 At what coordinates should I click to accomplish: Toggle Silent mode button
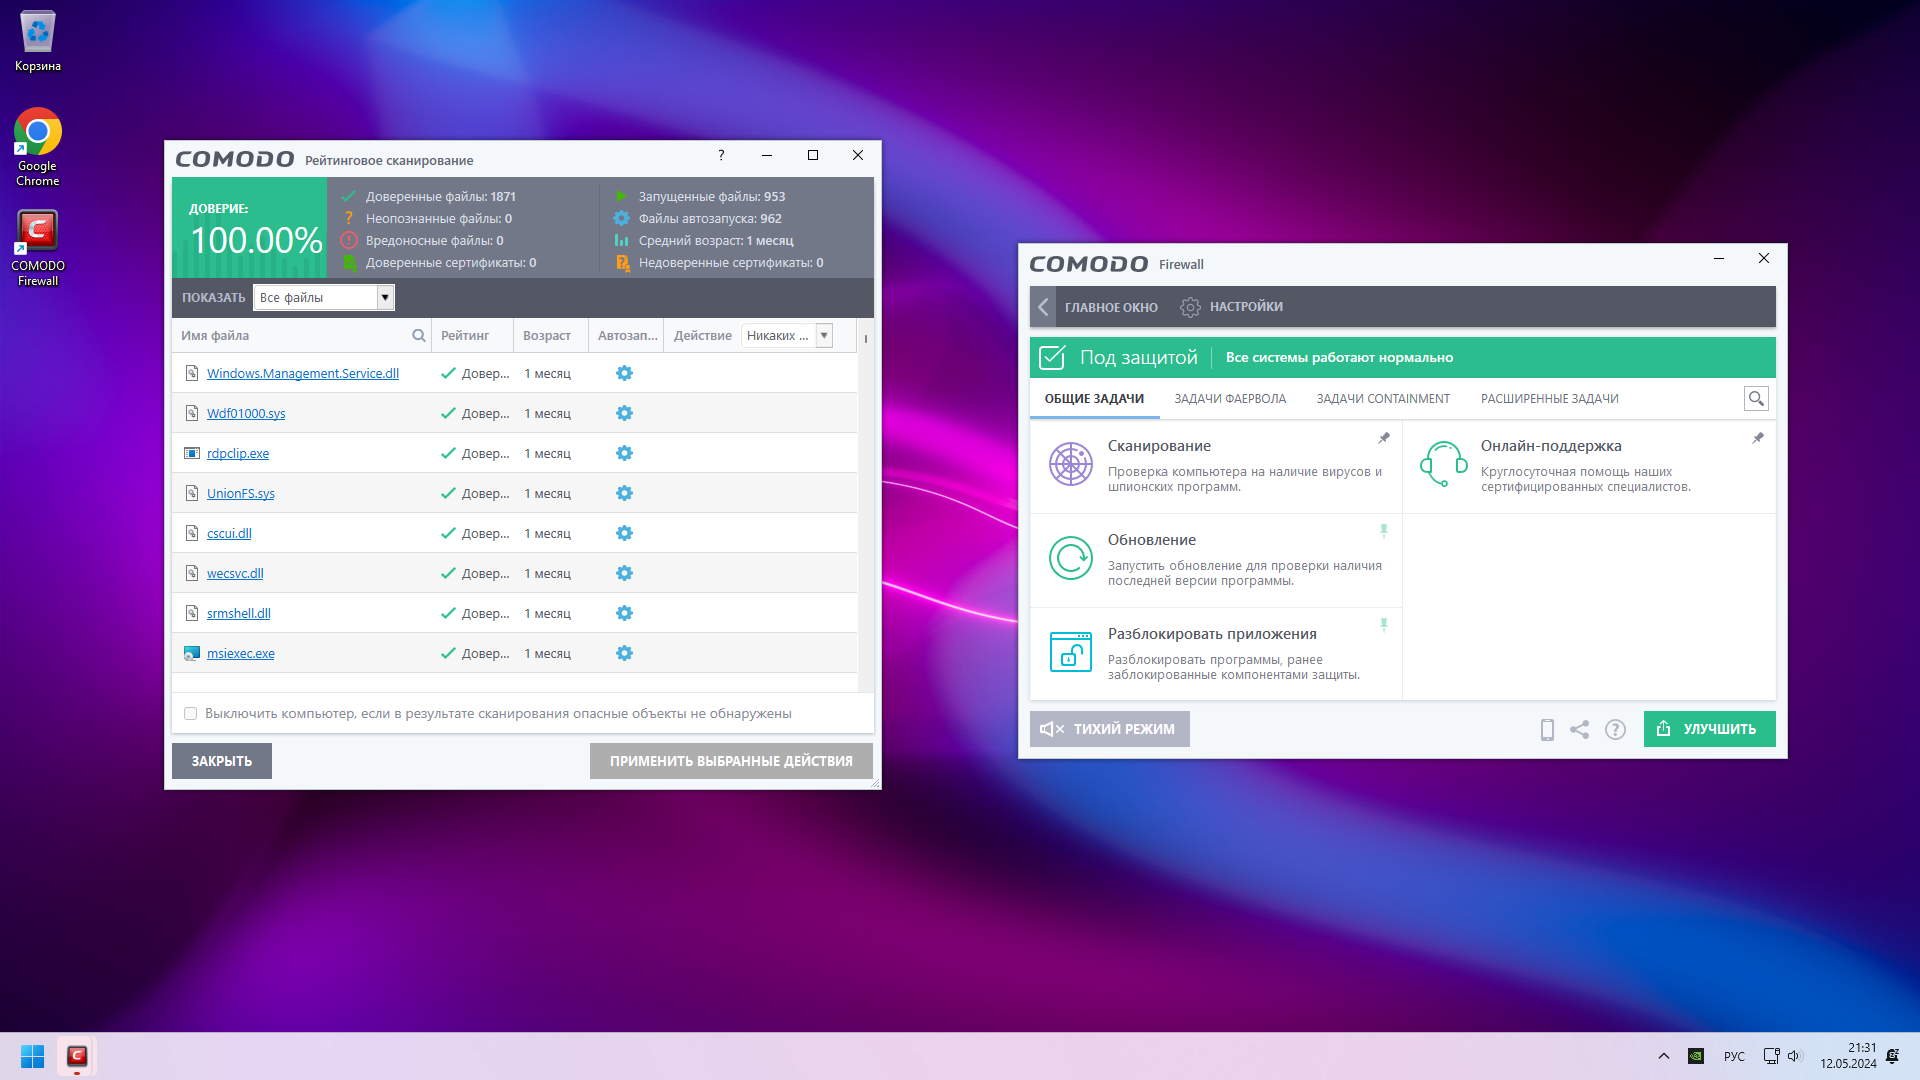coord(1109,729)
